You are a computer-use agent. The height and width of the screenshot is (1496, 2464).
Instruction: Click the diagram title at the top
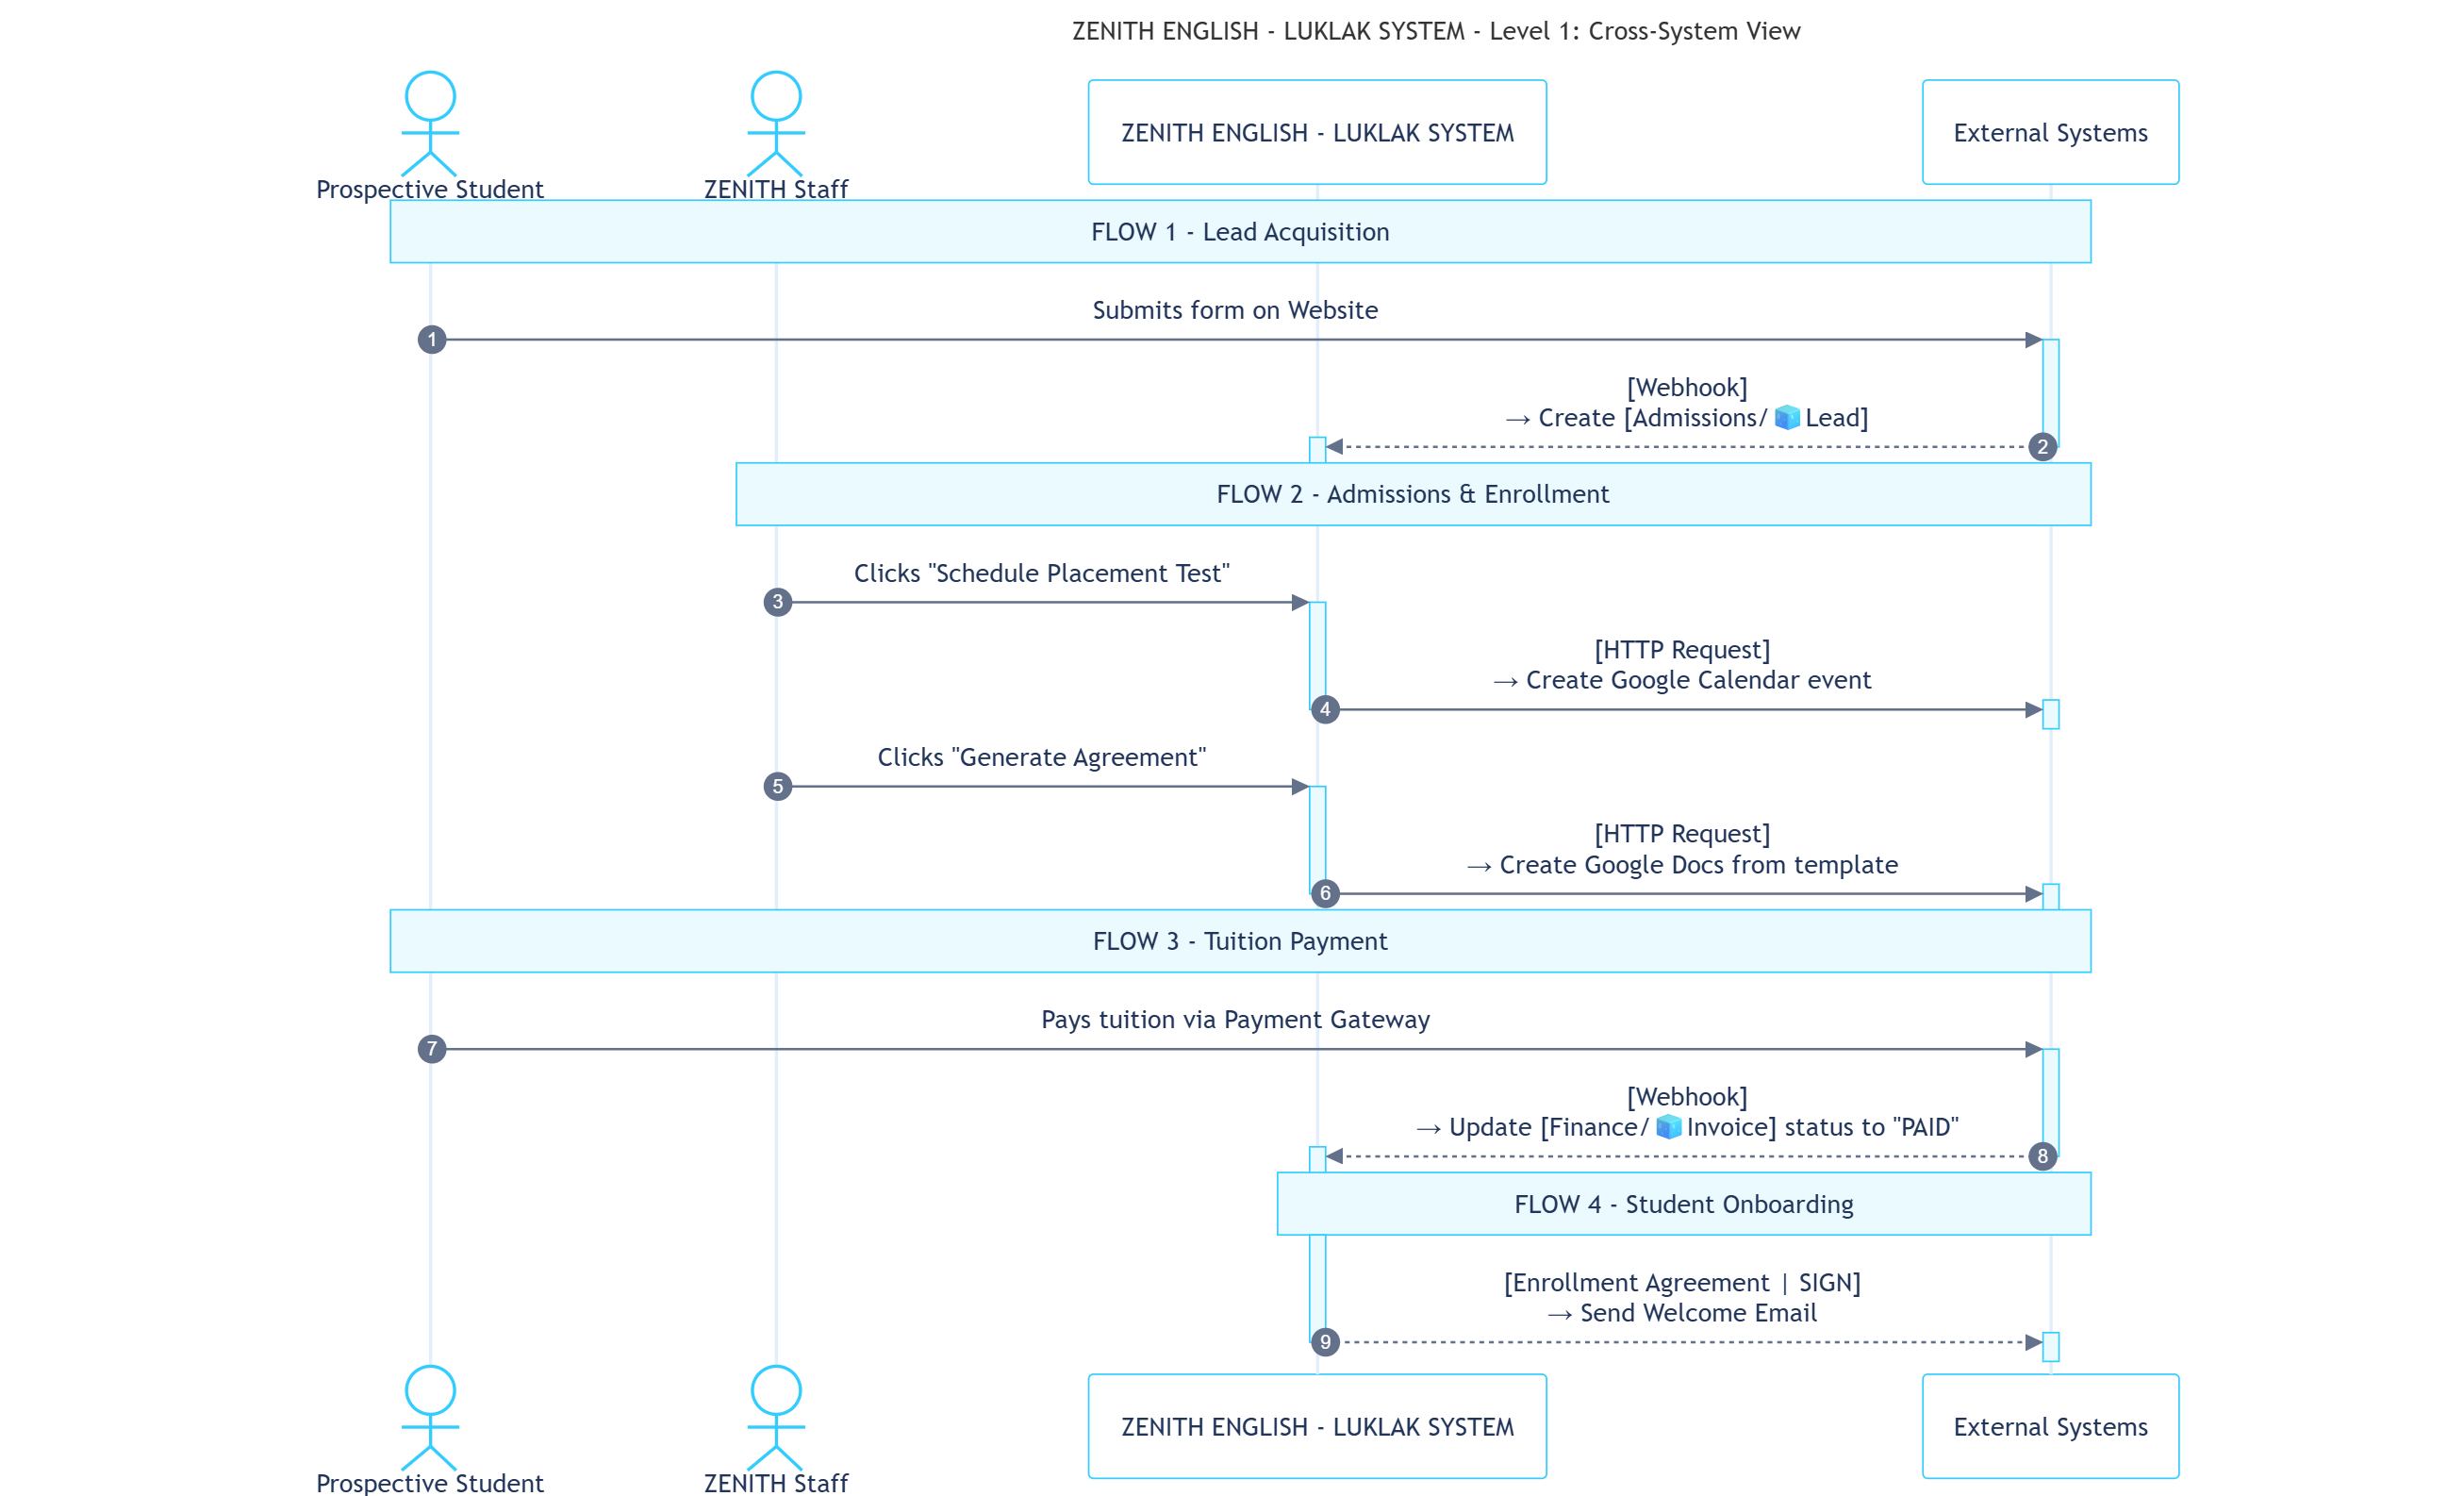(1435, 31)
